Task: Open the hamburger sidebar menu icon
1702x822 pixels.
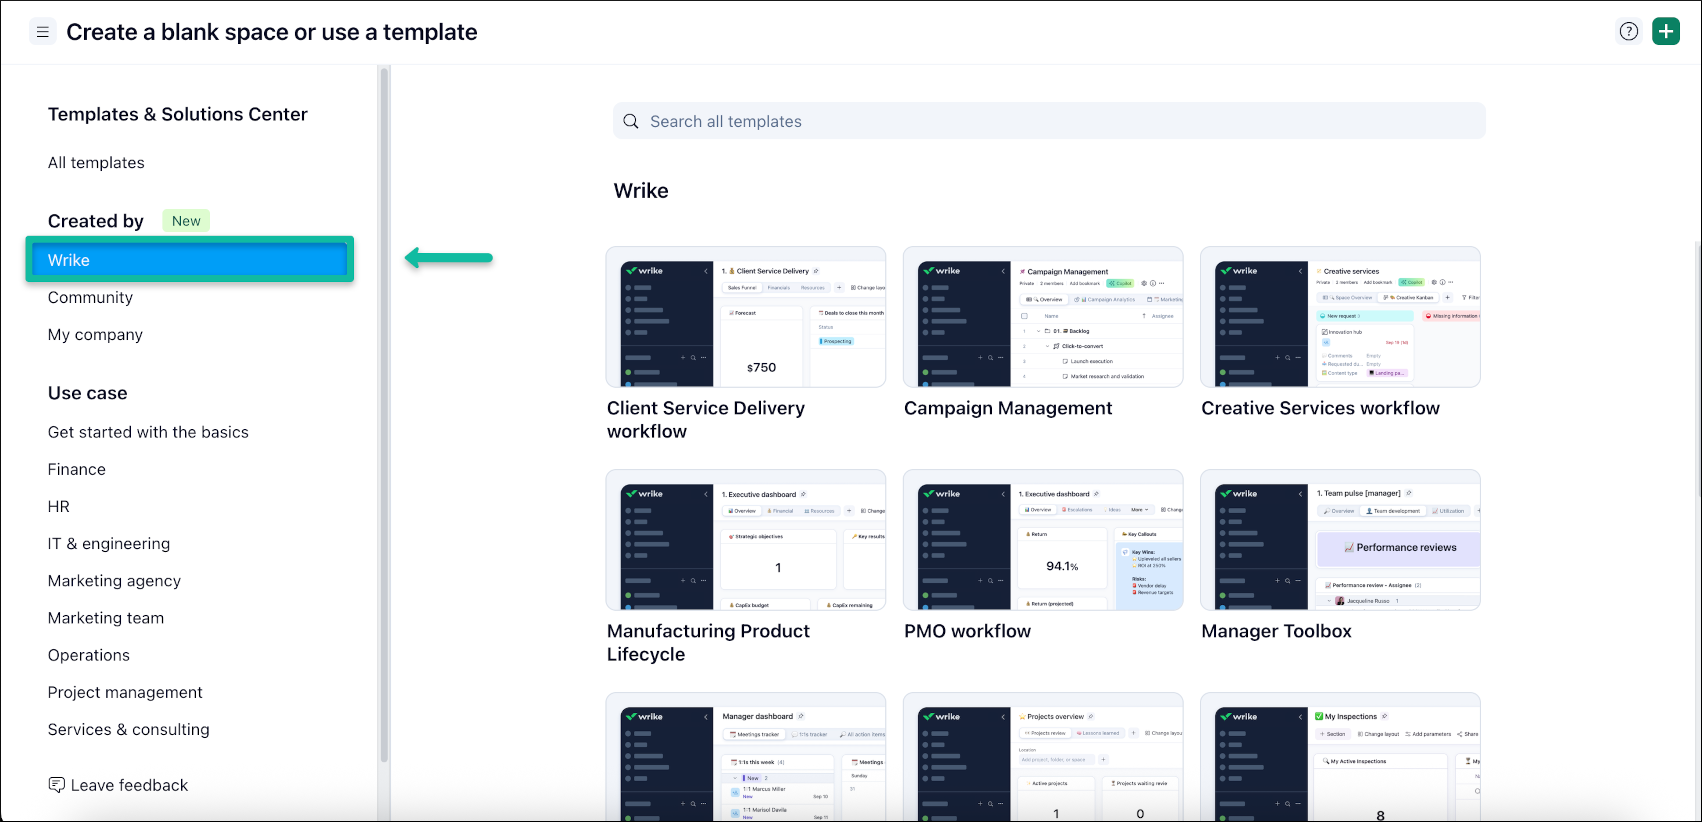Action: (x=42, y=32)
